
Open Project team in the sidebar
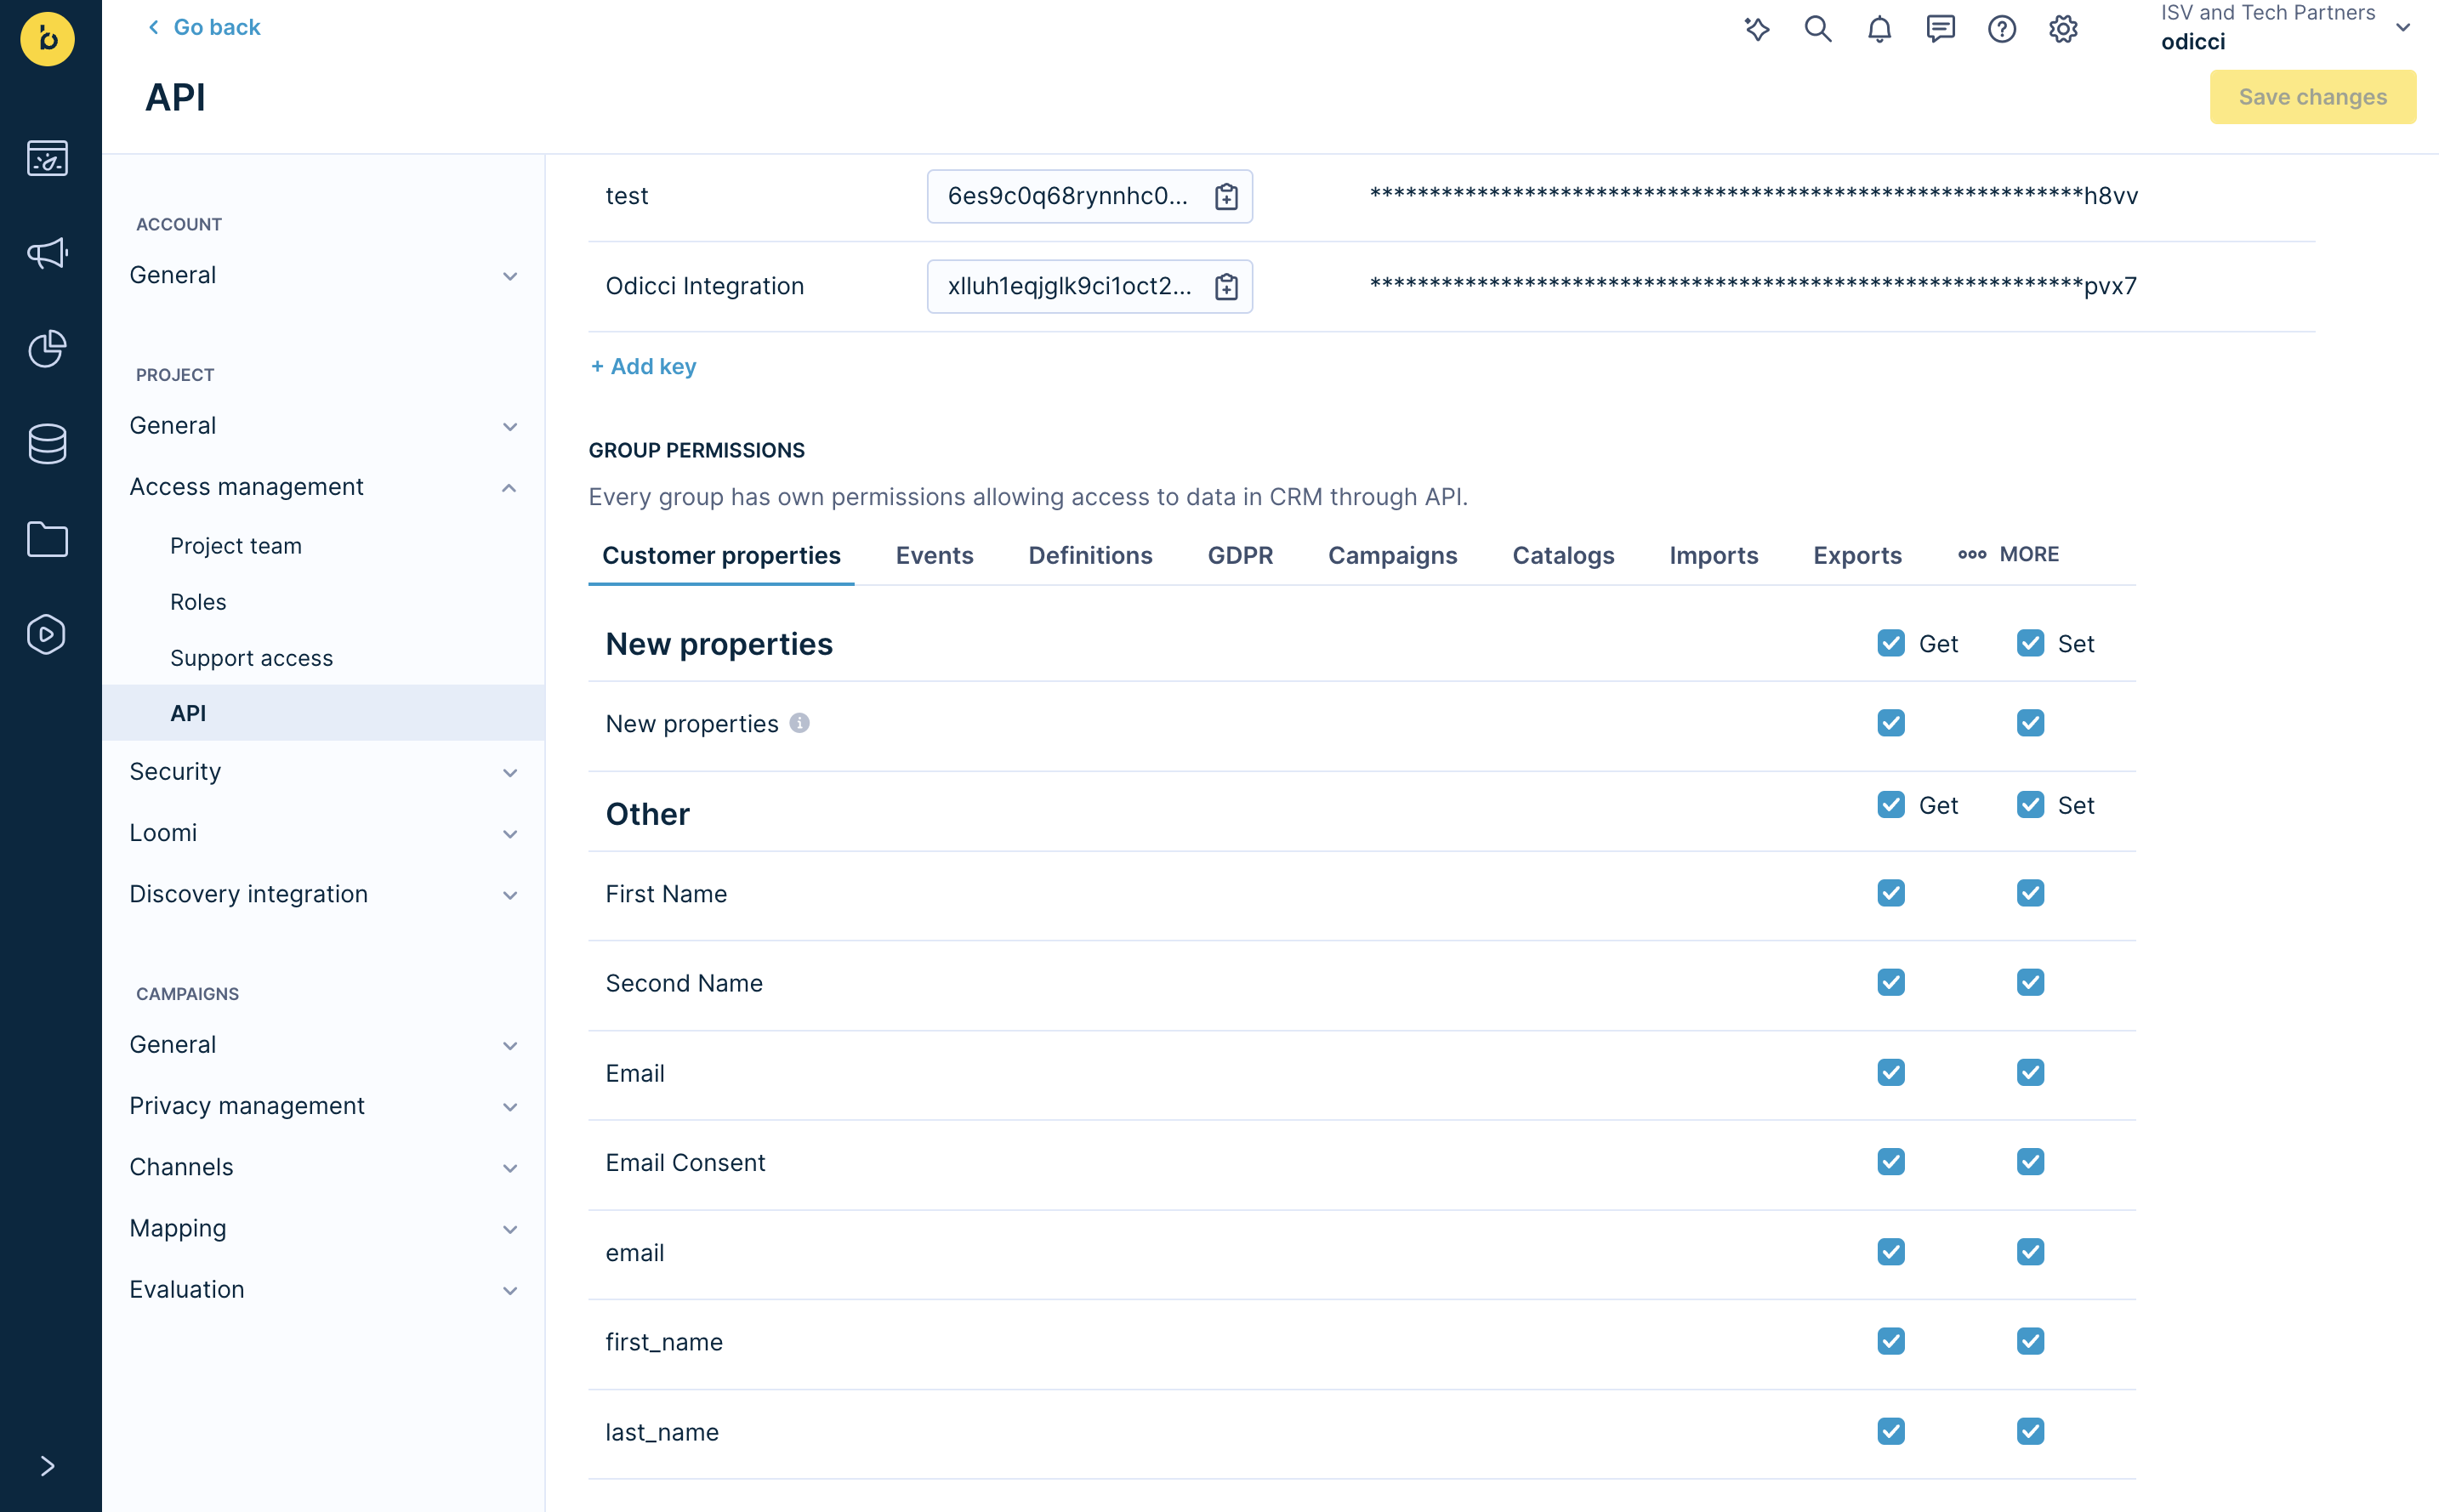click(236, 546)
